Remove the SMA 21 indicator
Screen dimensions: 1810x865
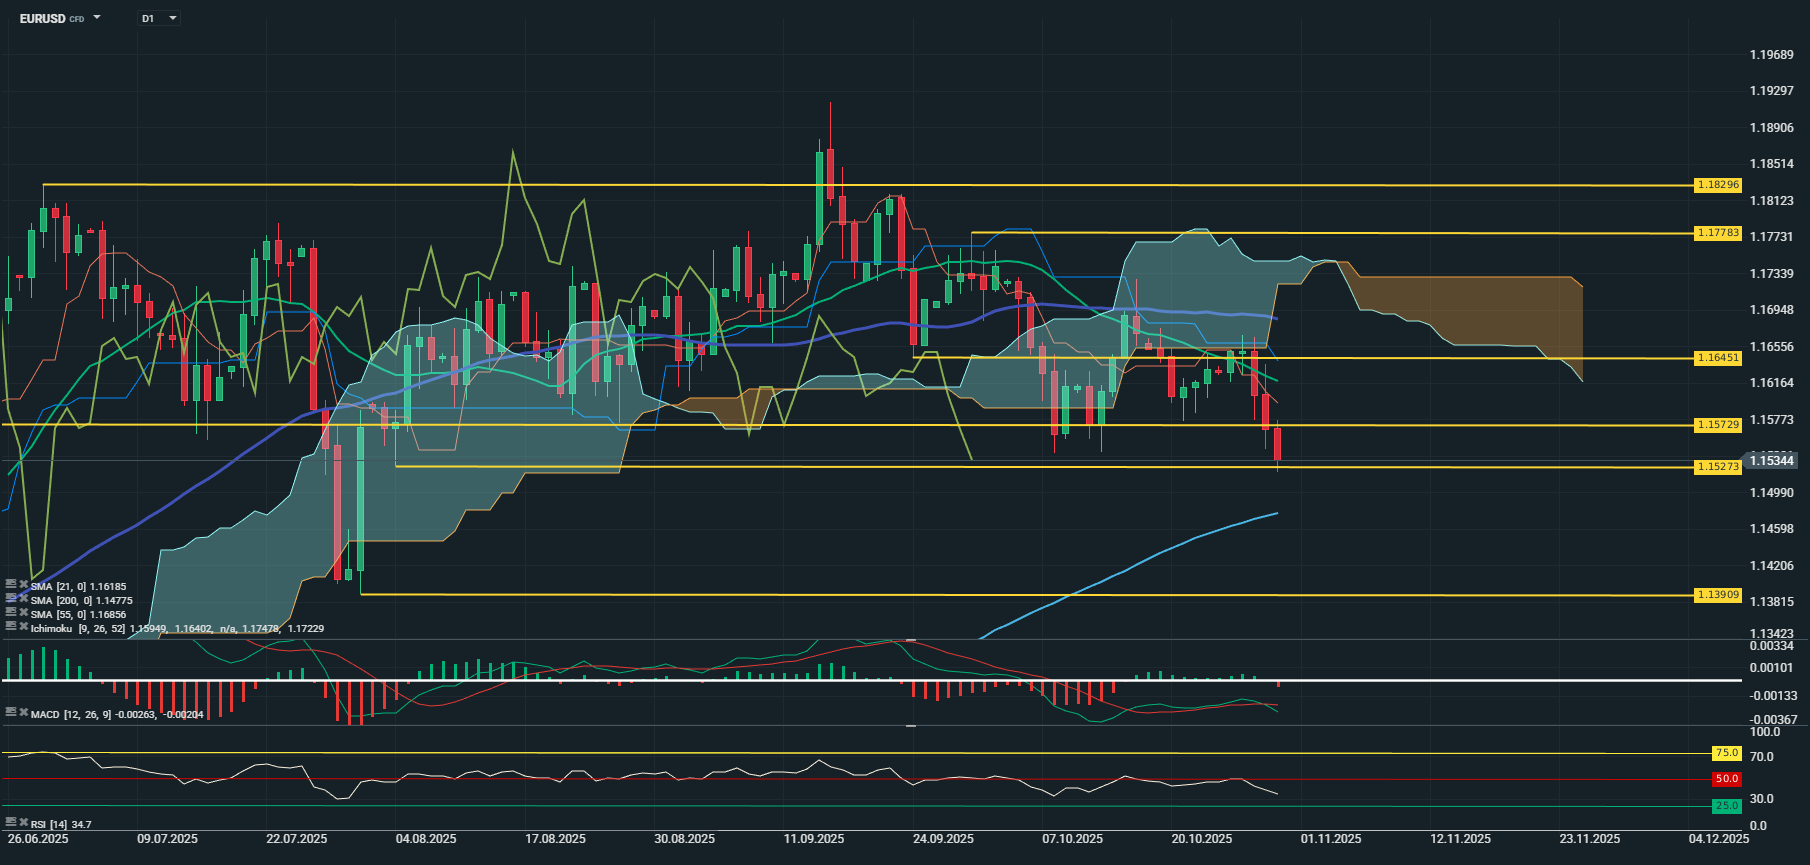click(23, 585)
